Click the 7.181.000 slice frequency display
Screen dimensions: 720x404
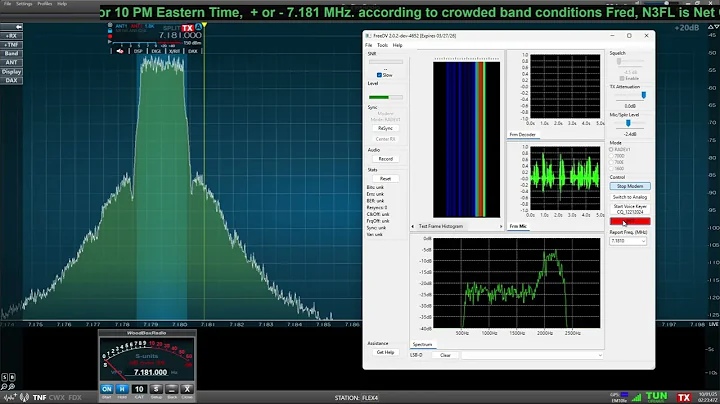tap(180, 35)
